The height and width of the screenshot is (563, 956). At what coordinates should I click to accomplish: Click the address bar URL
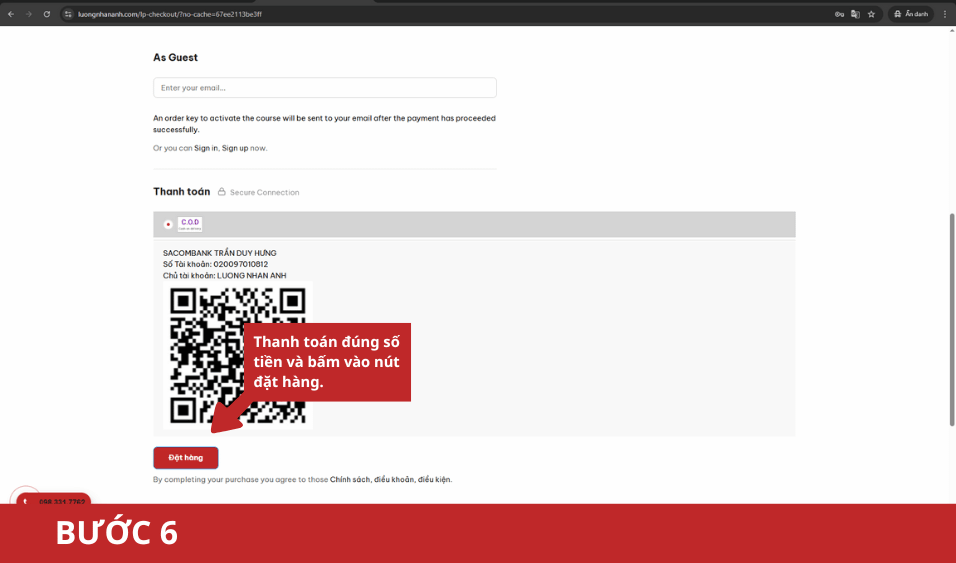point(169,14)
